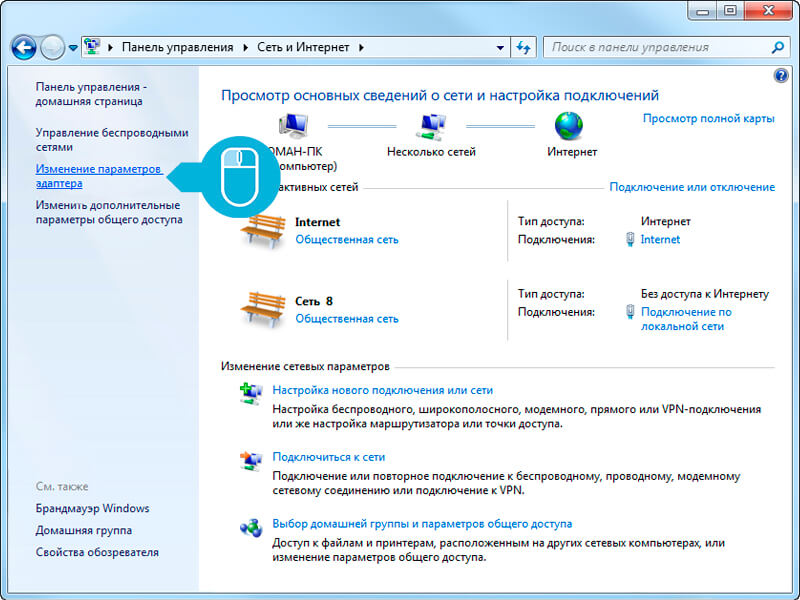The height and width of the screenshot is (600, 800).
Task: Click the network icon in address bar
Action: point(92,47)
